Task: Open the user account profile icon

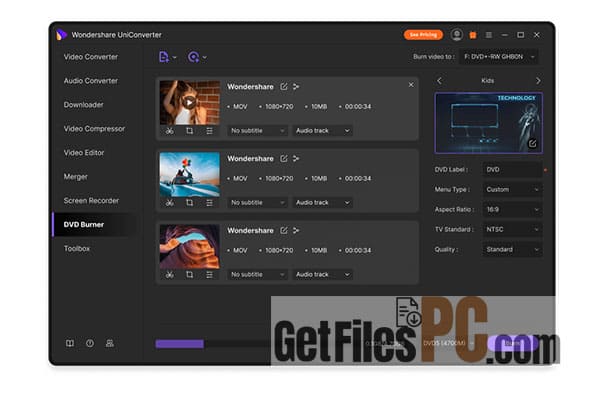Action: coord(457,35)
